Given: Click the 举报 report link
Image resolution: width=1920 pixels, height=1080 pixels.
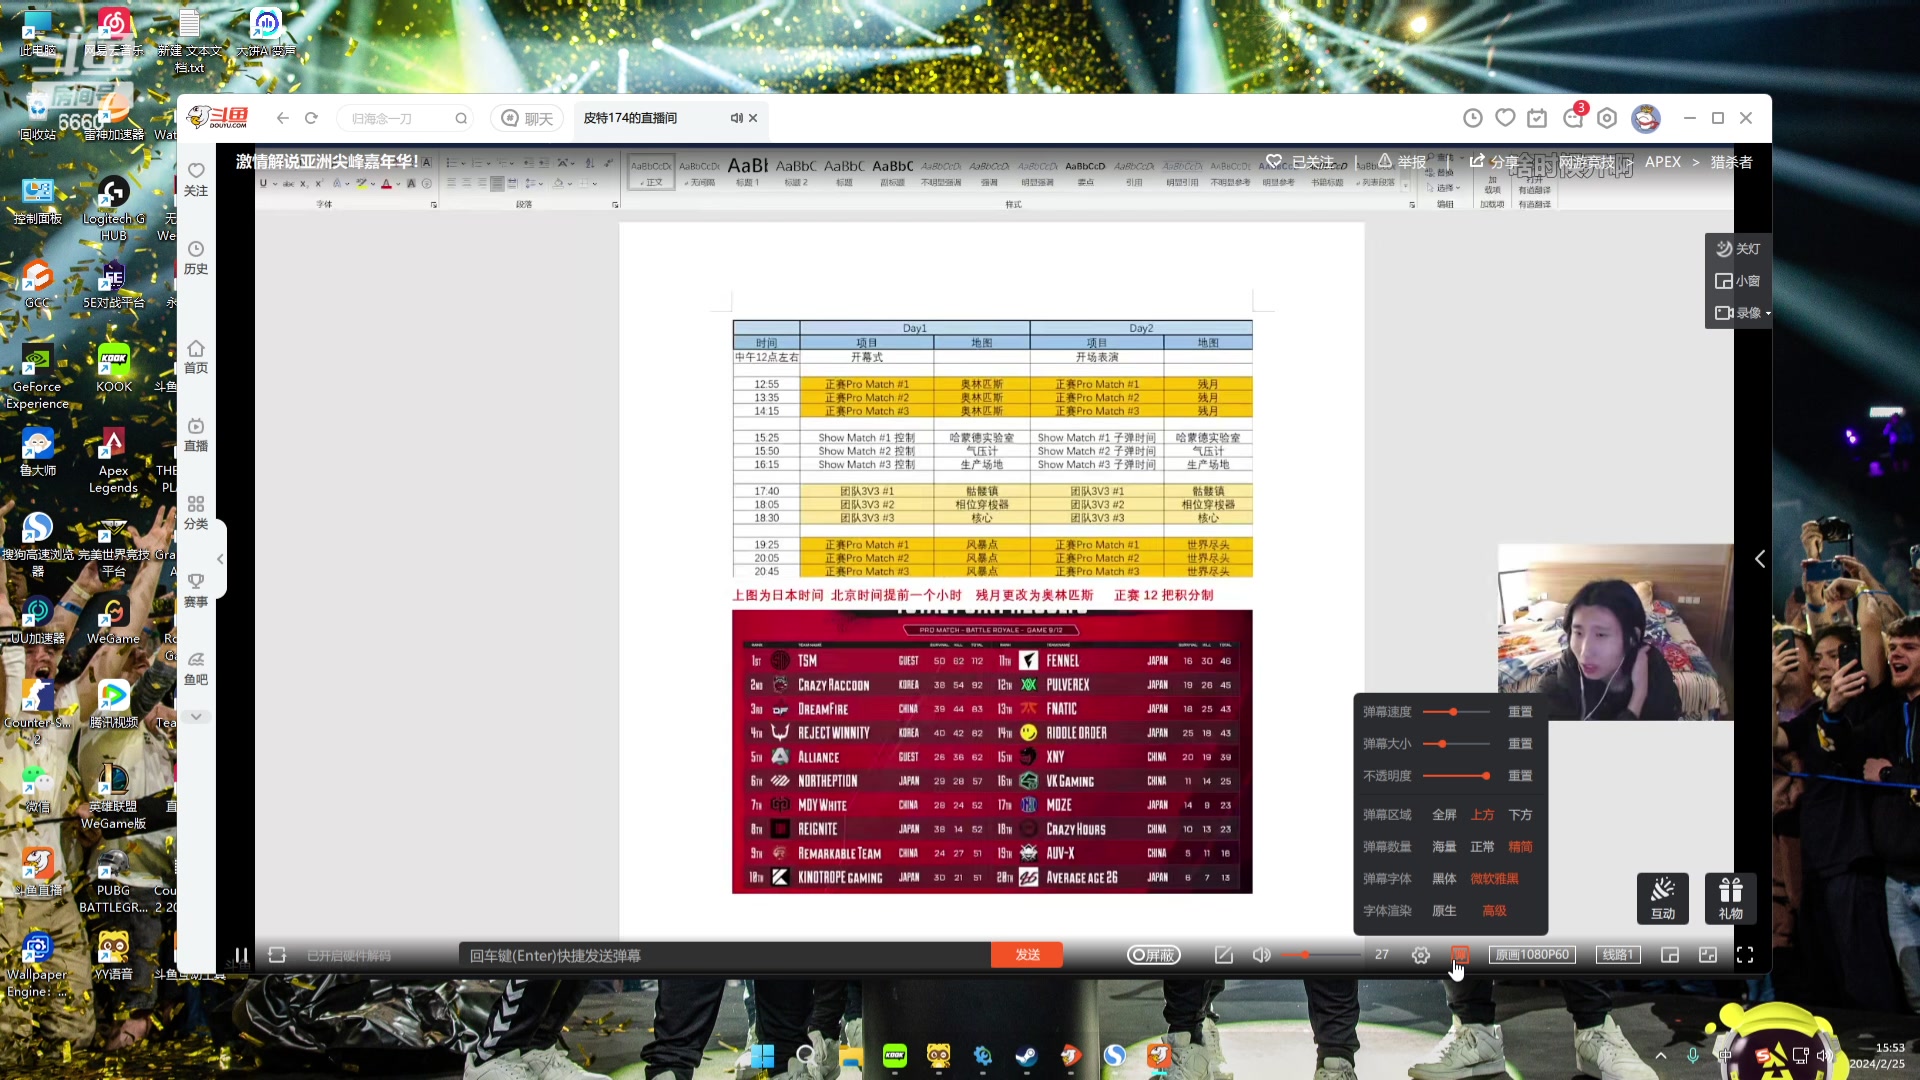Looking at the screenshot, I should click(x=1403, y=162).
